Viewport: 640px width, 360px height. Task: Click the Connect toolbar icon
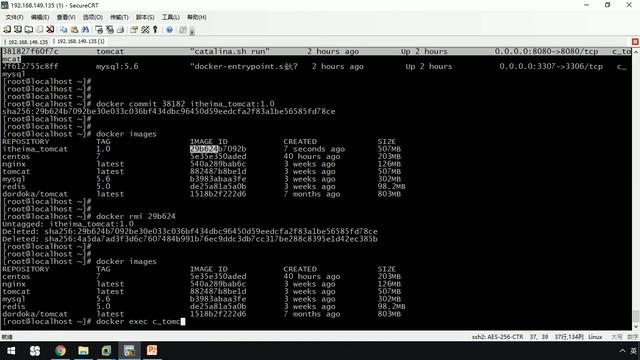click(x=7, y=29)
